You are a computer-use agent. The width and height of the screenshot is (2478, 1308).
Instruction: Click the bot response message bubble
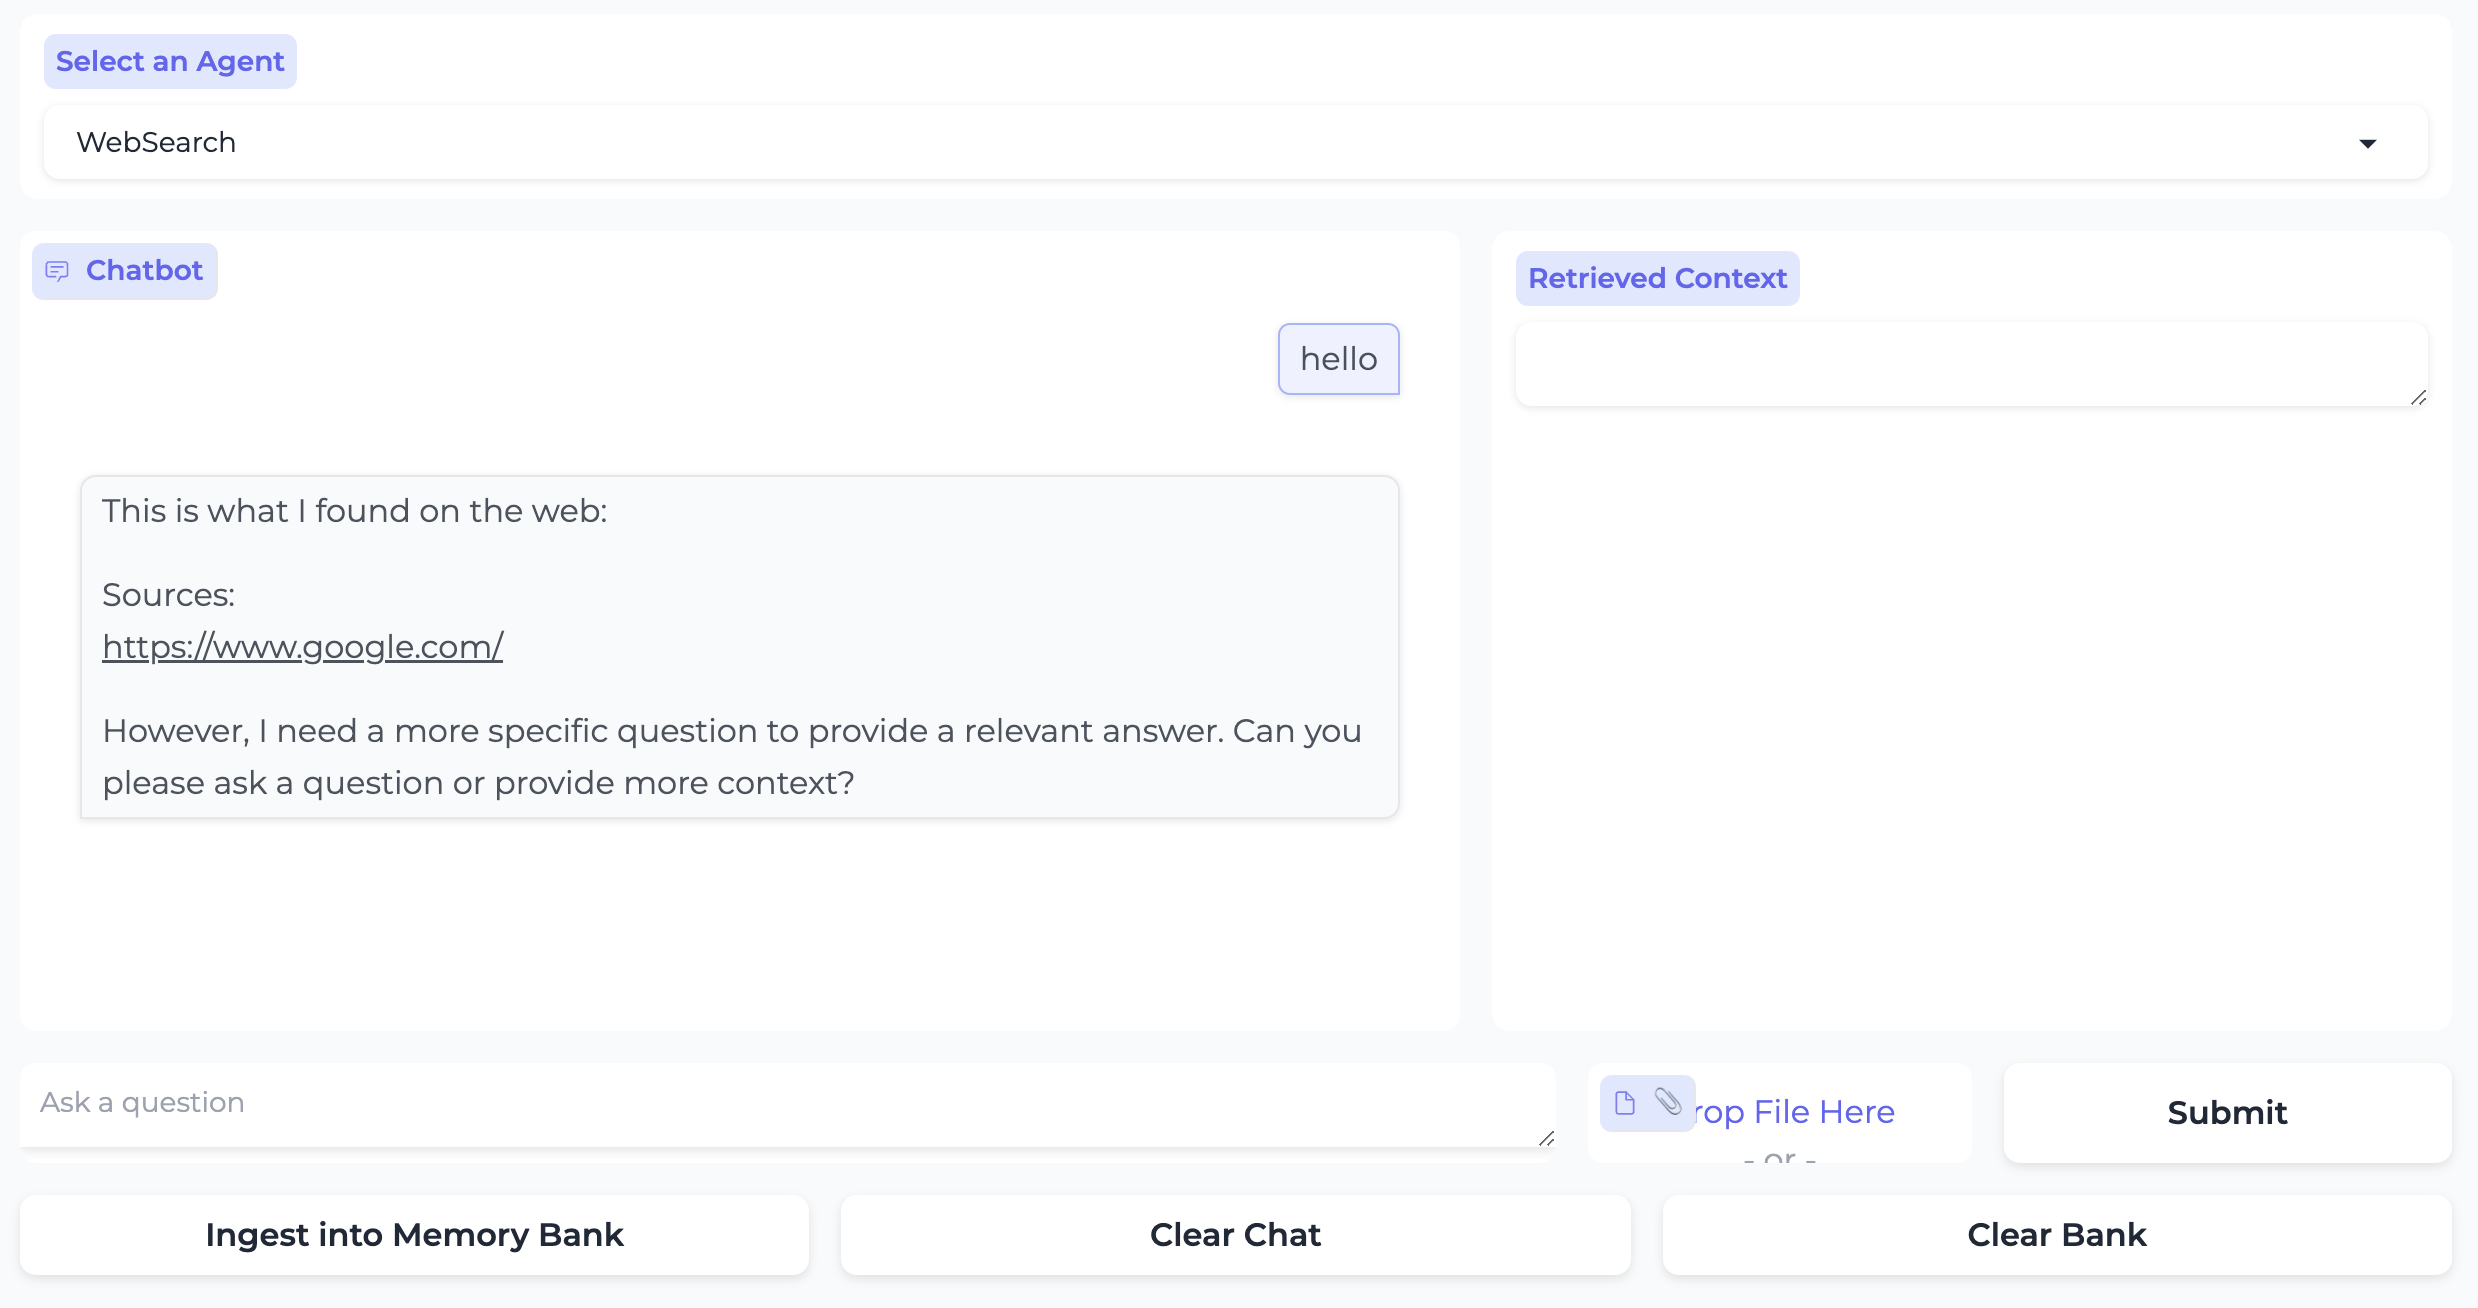click(739, 647)
